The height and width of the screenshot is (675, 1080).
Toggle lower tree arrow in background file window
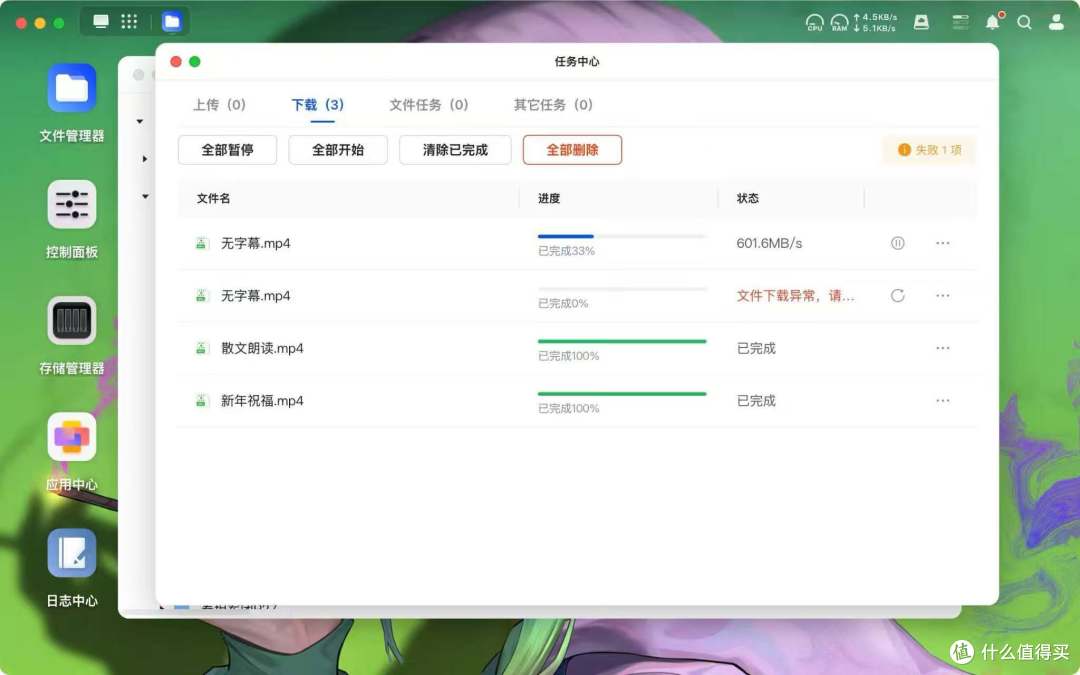pos(145,196)
